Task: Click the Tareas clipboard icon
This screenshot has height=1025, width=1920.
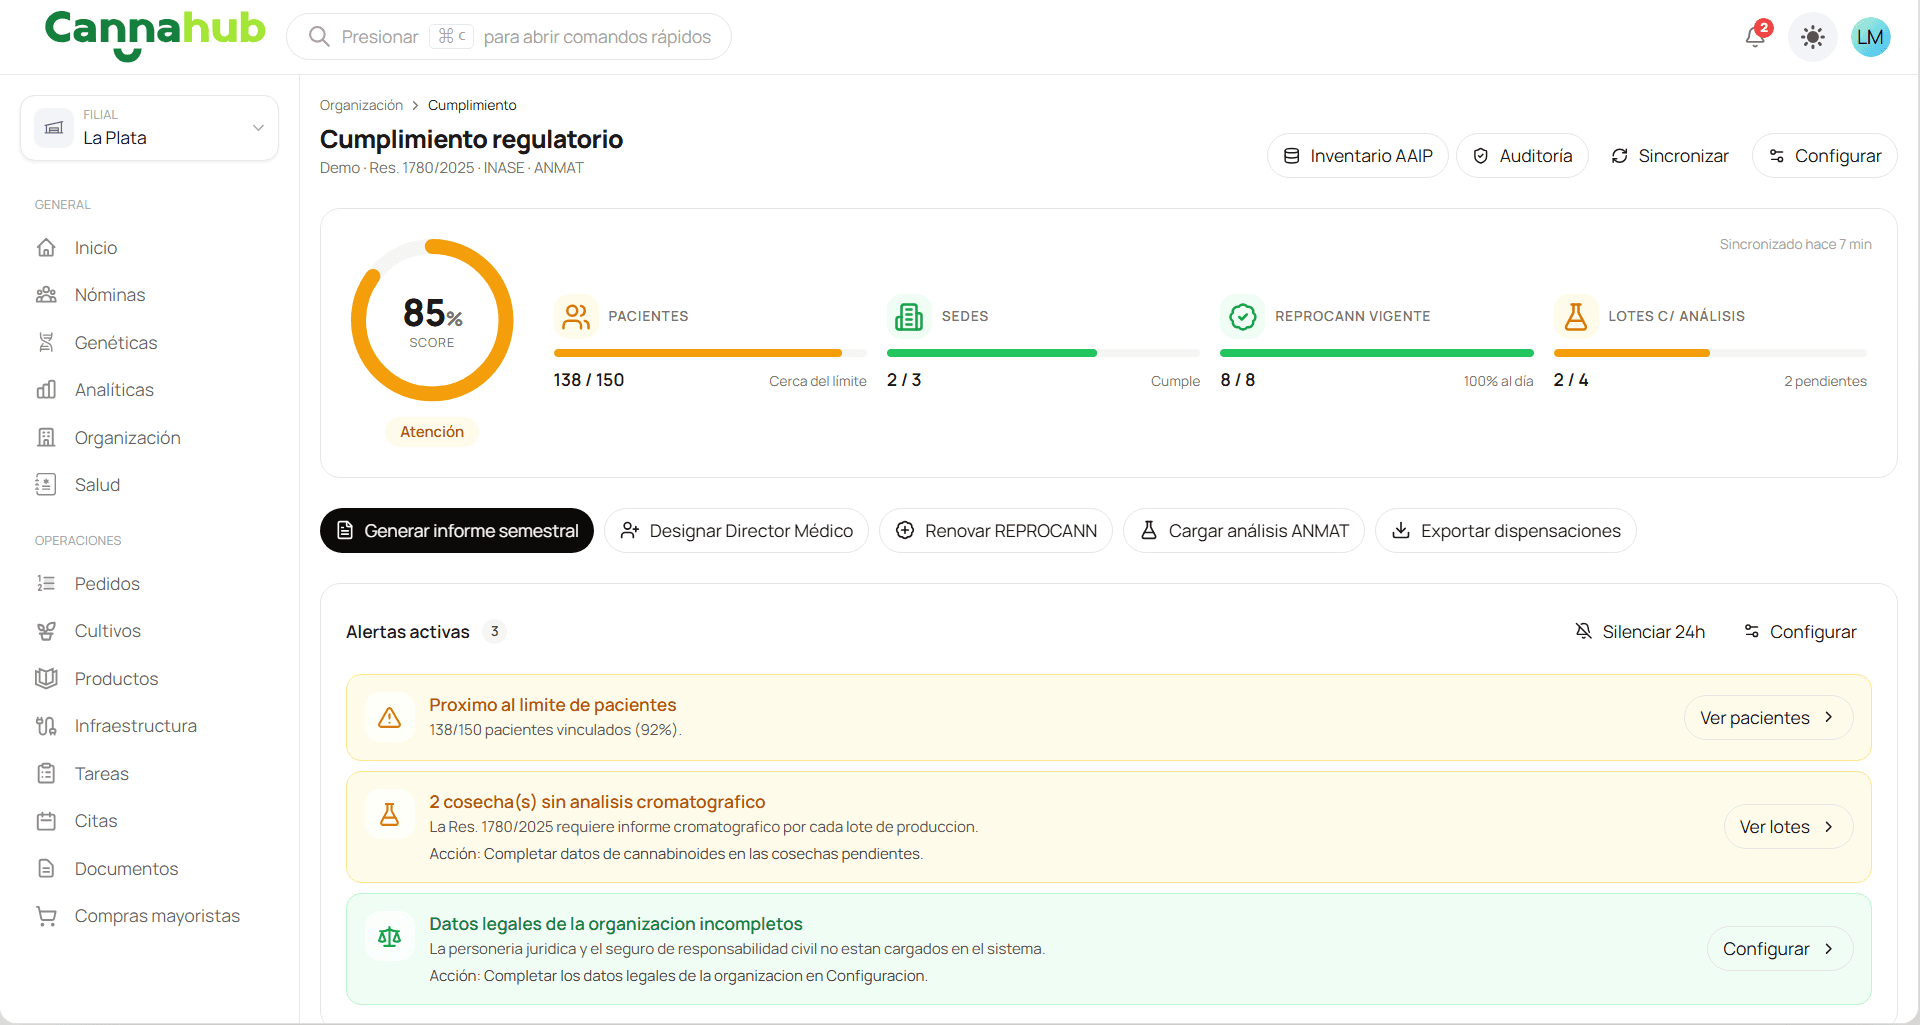Action: [x=46, y=774]
